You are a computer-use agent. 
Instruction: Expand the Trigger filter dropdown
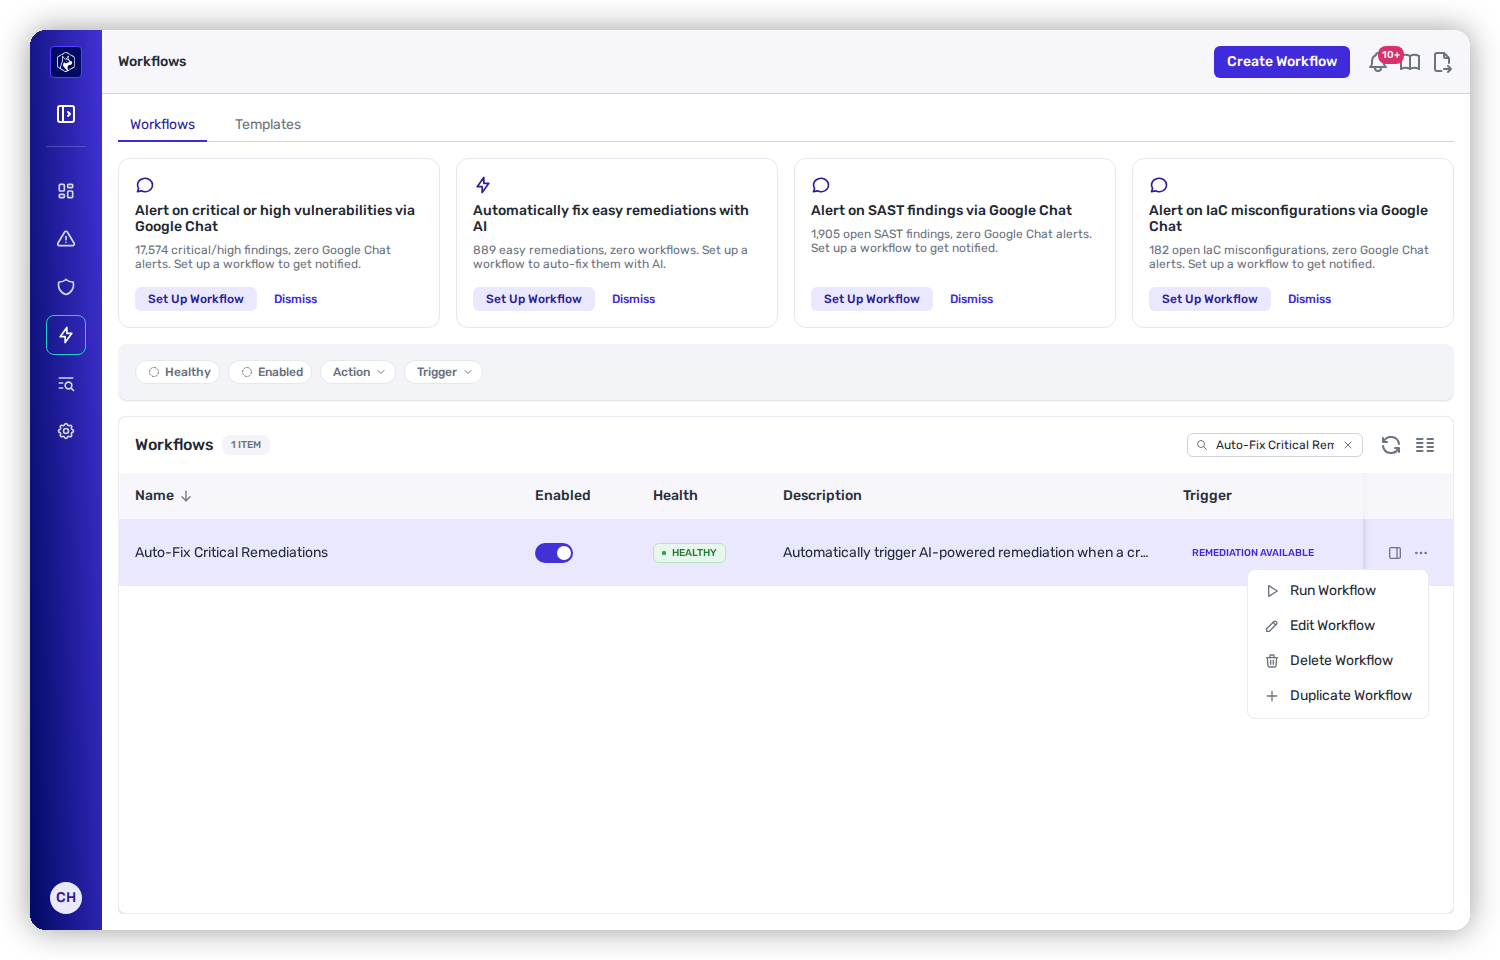[444, 372]
